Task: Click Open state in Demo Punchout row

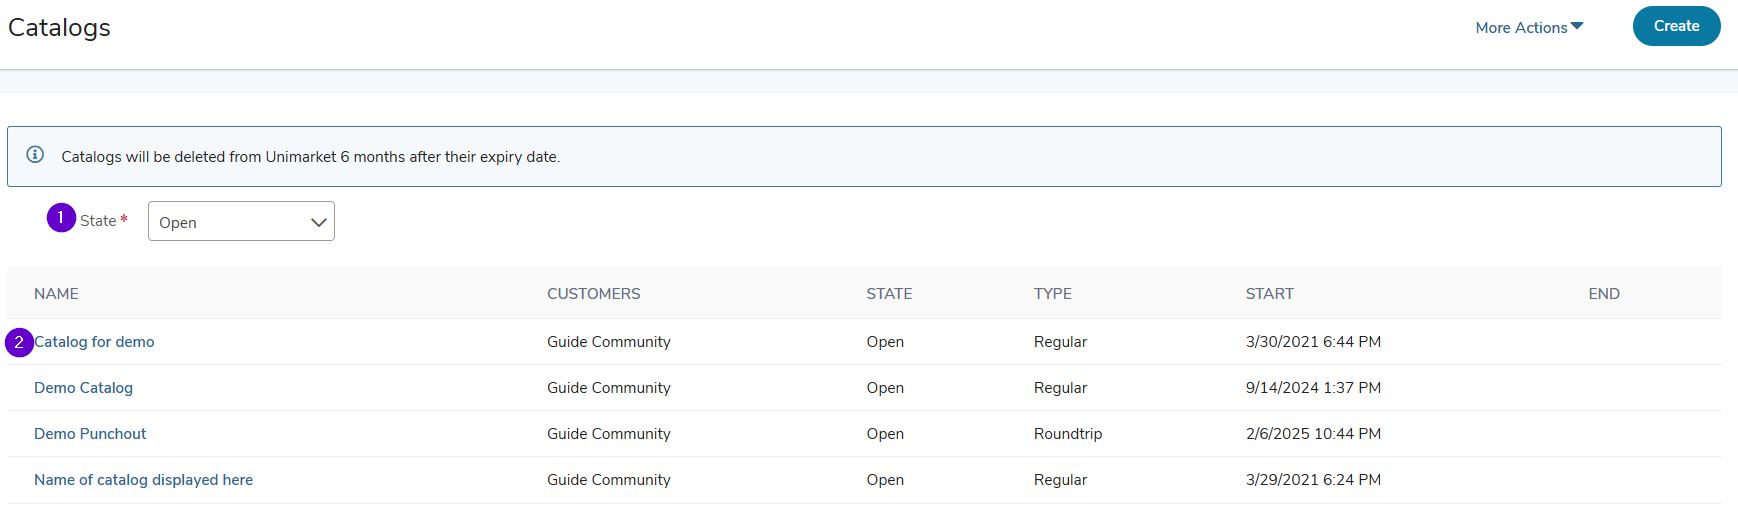Action: 885,434
